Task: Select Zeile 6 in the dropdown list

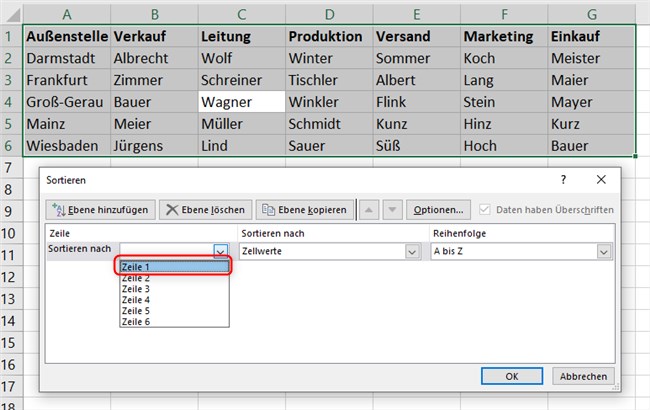Action: click(x=175, y=321)
